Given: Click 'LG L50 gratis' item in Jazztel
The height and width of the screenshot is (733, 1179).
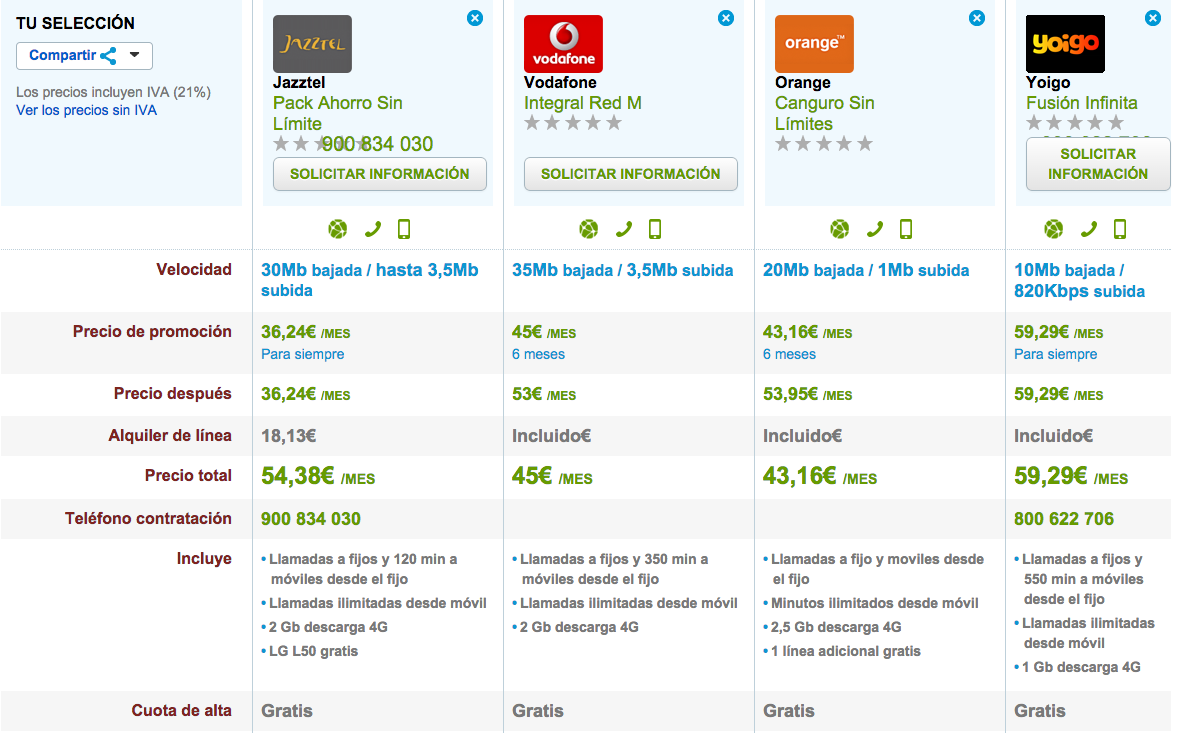Looking at the screenshot, I should tap(314, 651).
